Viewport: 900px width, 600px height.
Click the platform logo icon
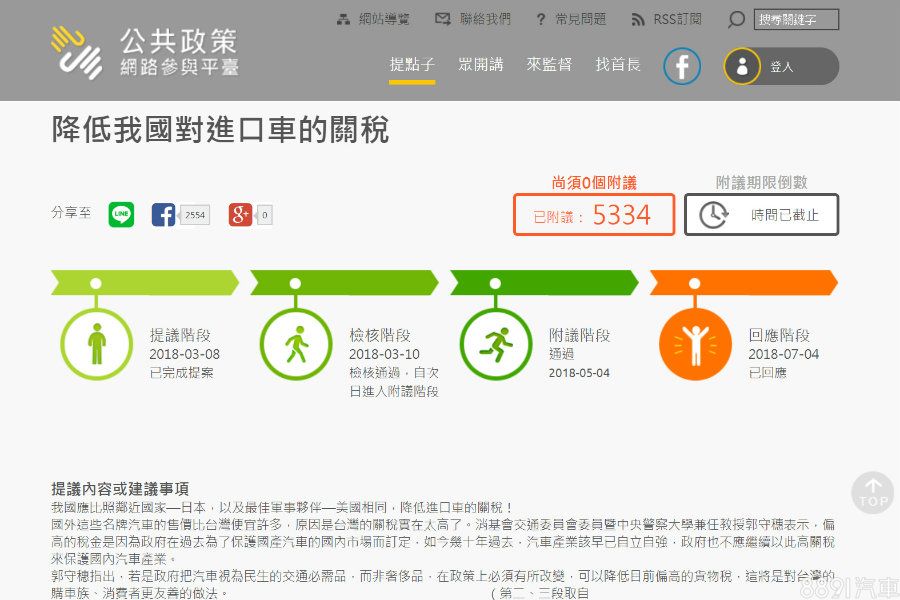(x=77, y=52)
